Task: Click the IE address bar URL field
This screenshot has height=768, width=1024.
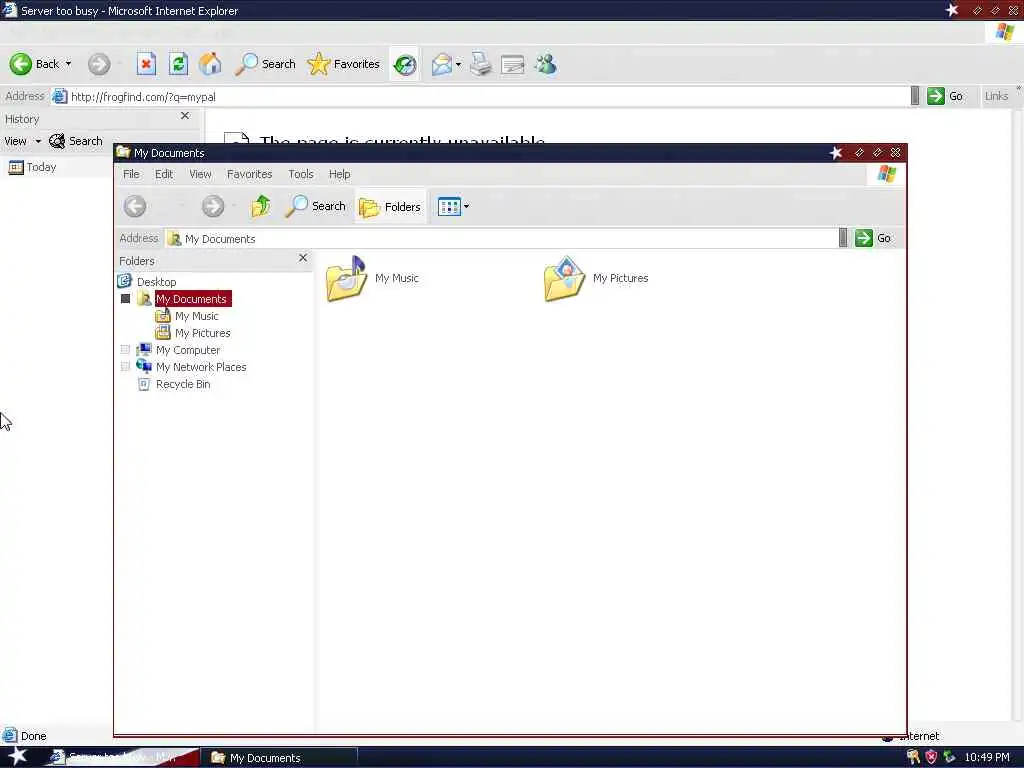Action: click(x=483, y=97)
